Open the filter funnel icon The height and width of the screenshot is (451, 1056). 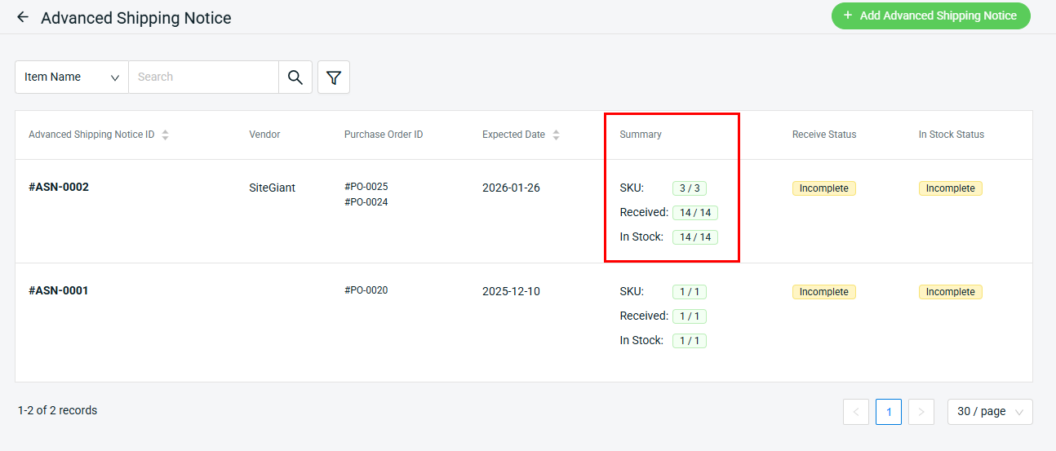333,77
